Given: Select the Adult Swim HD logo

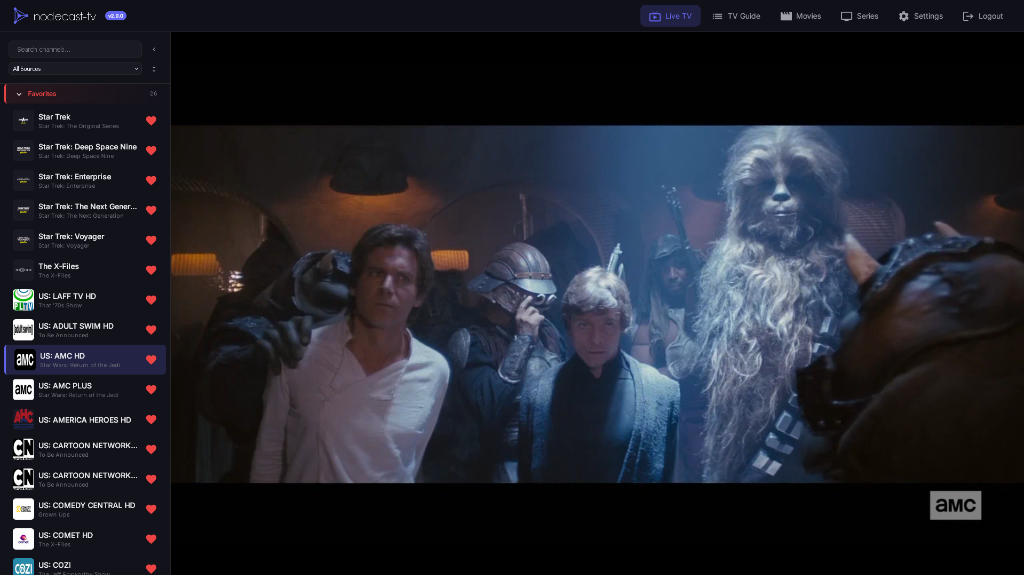Looking at the screenshot, I should tap(24, 330).
